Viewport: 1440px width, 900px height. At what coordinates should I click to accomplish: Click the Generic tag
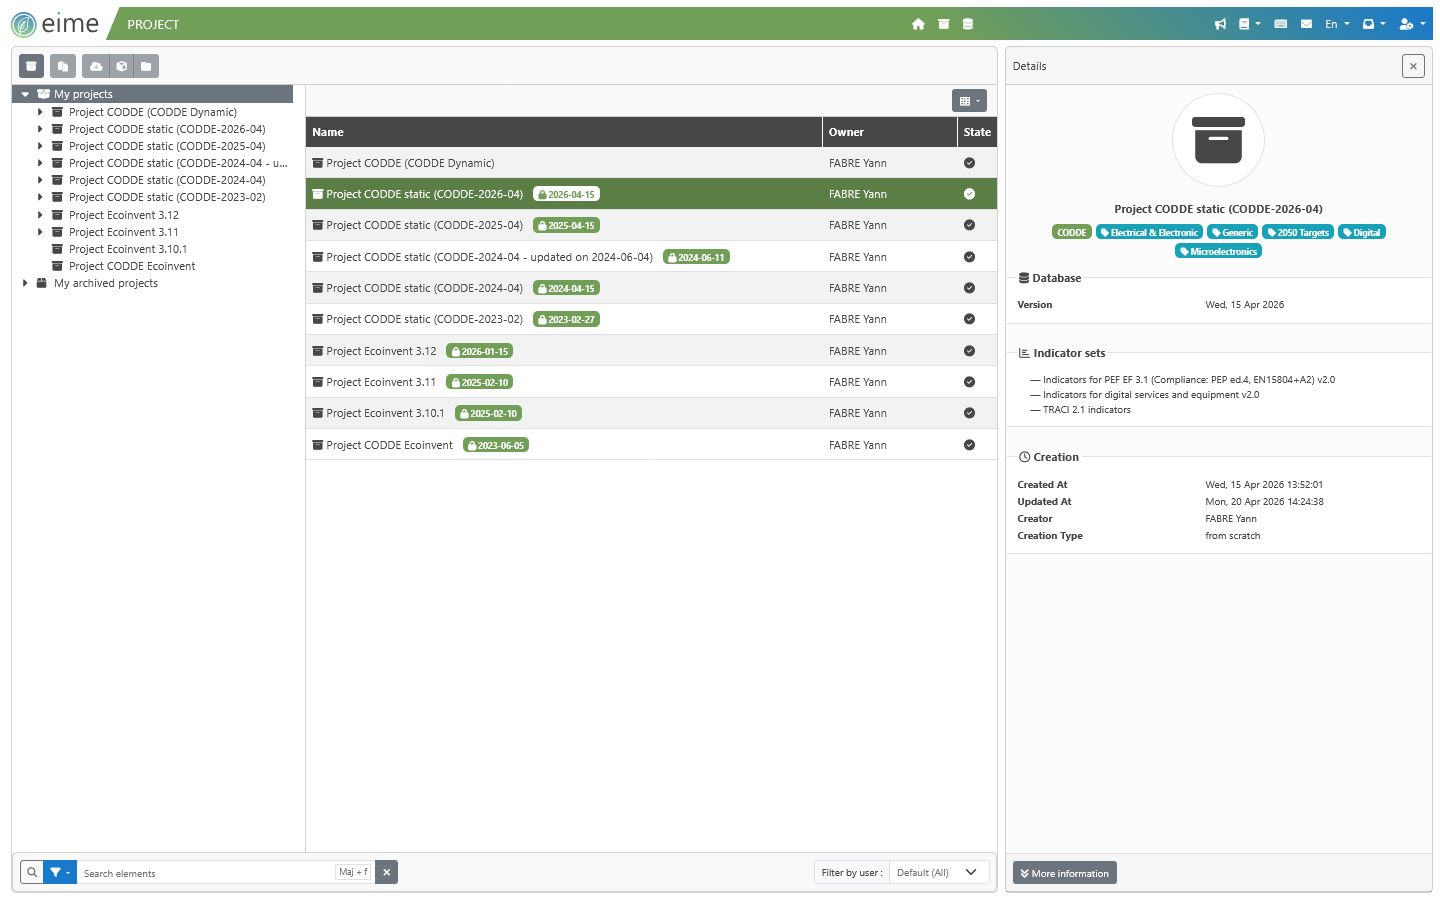tap(1233, 232)
